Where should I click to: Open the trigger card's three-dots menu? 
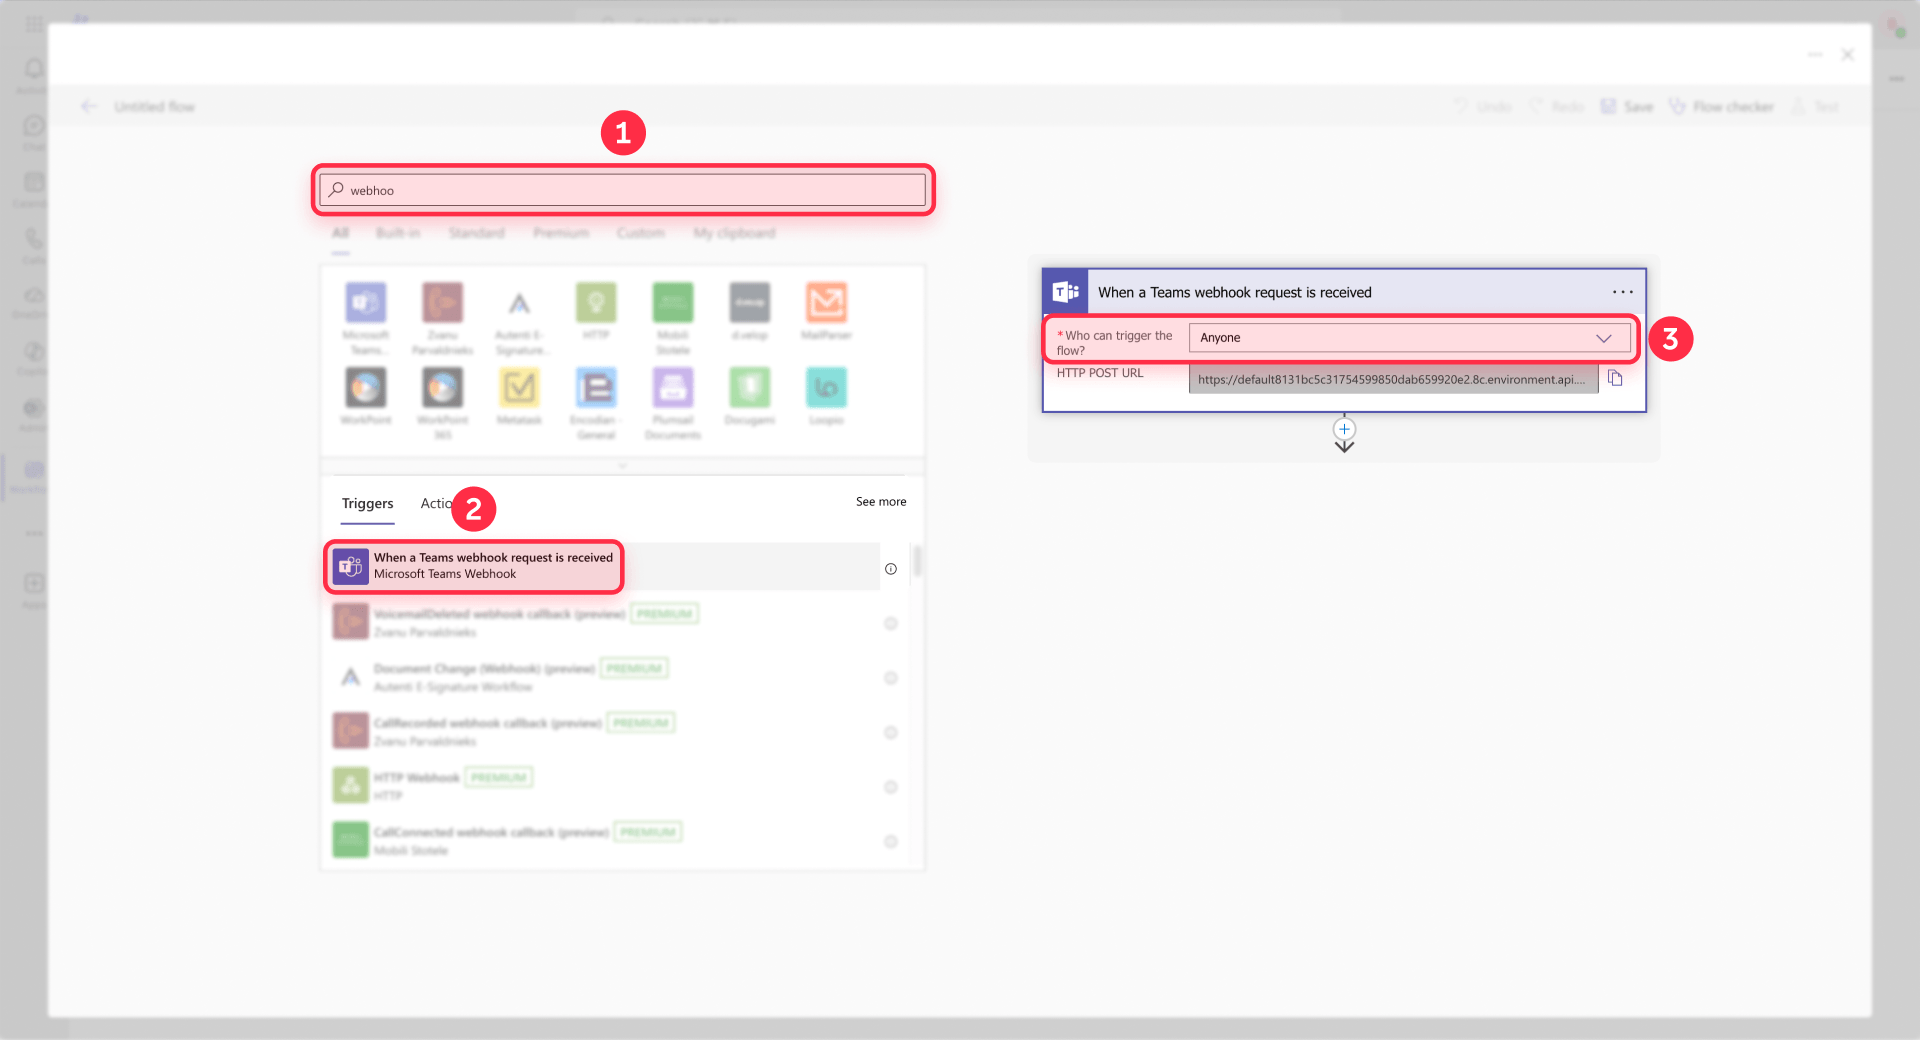click(1622, 292)
